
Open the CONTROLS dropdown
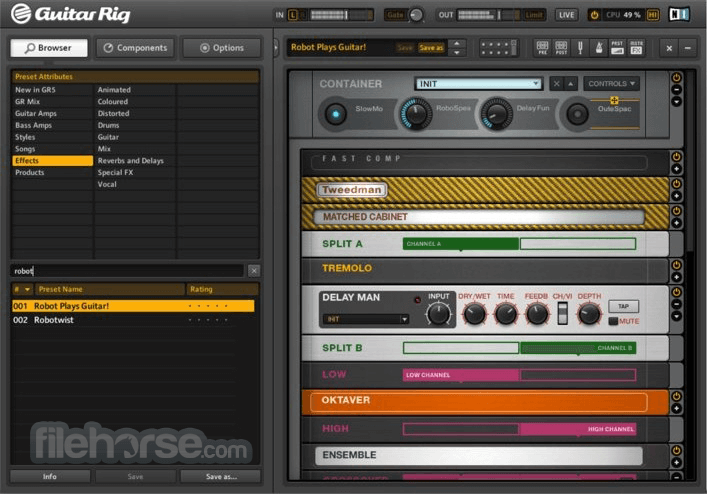[x=611, y=84]
